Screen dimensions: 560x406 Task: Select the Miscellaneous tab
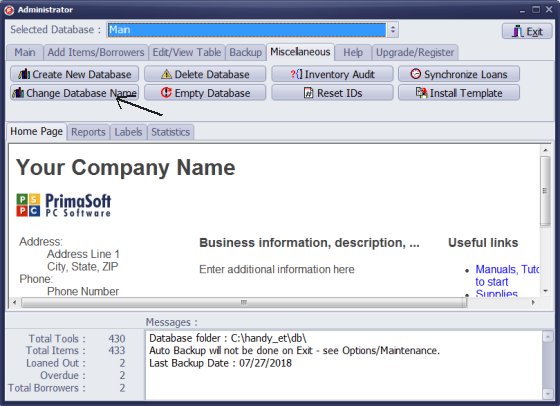[x=300, y=52]
